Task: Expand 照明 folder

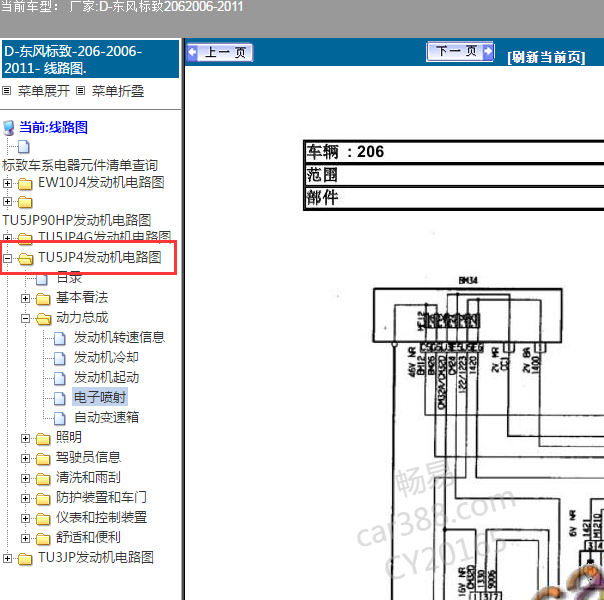Action: pyautogui.click(x=25, y=438)
